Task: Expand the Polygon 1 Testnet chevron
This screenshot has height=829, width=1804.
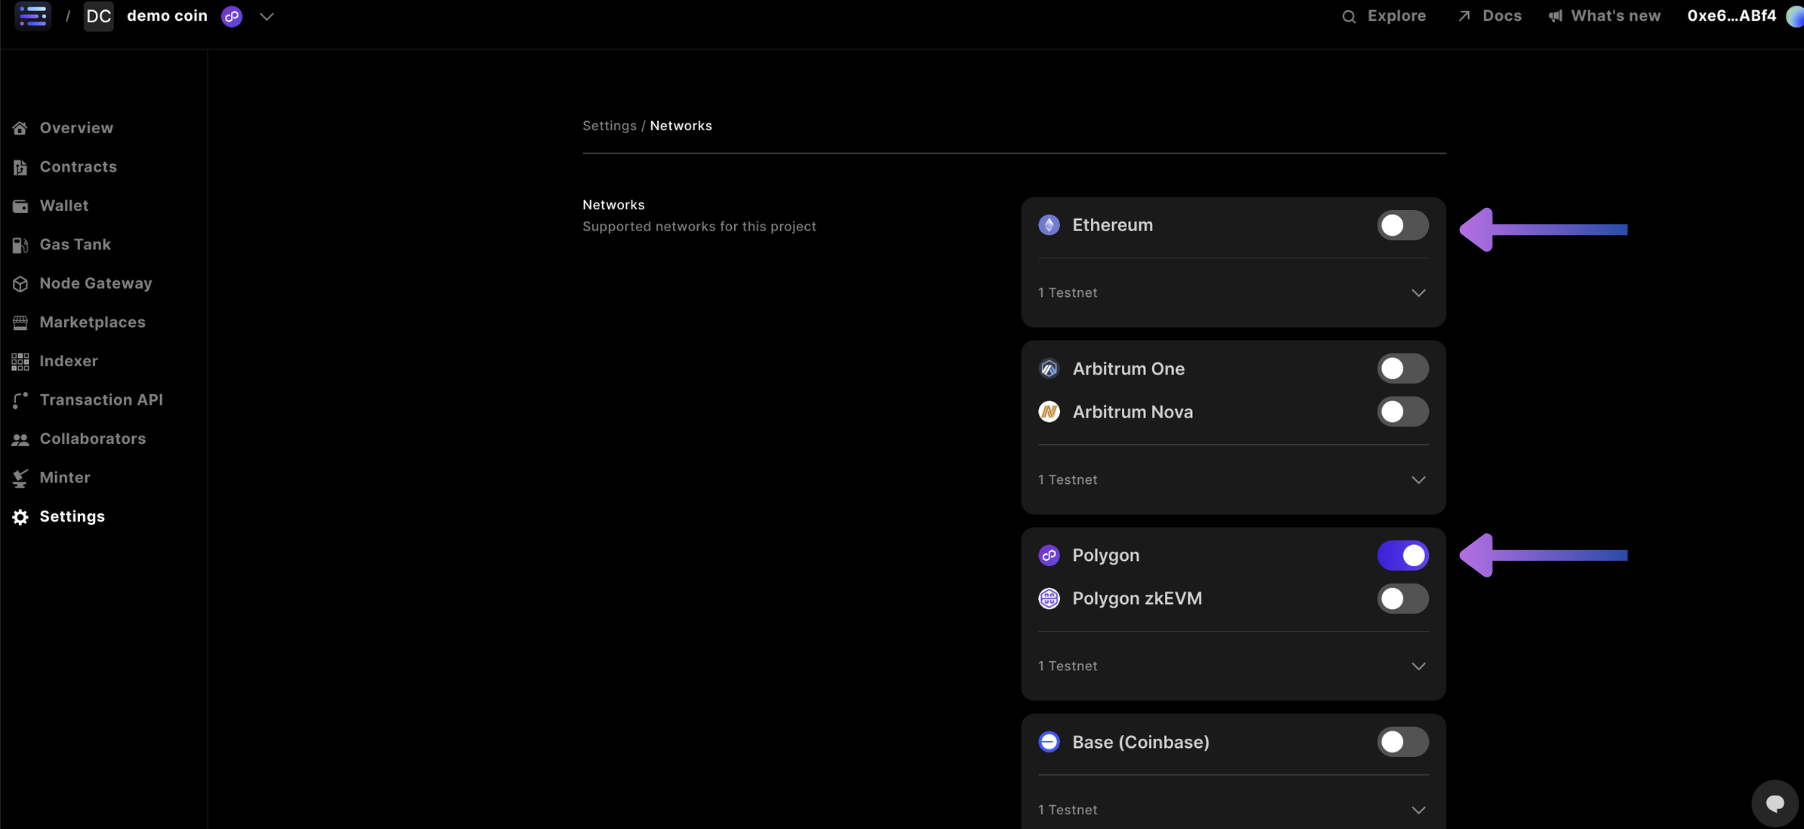Action: (x=1418, y=666)
